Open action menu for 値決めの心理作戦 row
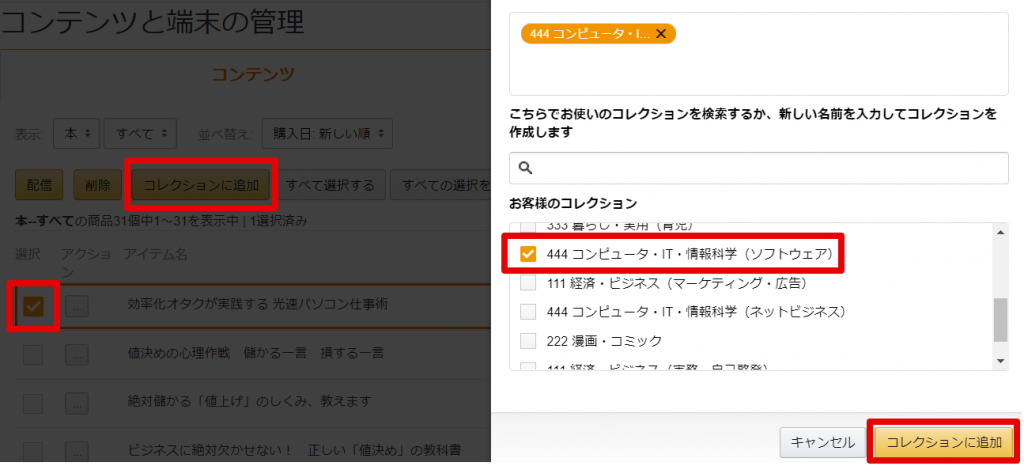1024x466 pixels. 77,355
